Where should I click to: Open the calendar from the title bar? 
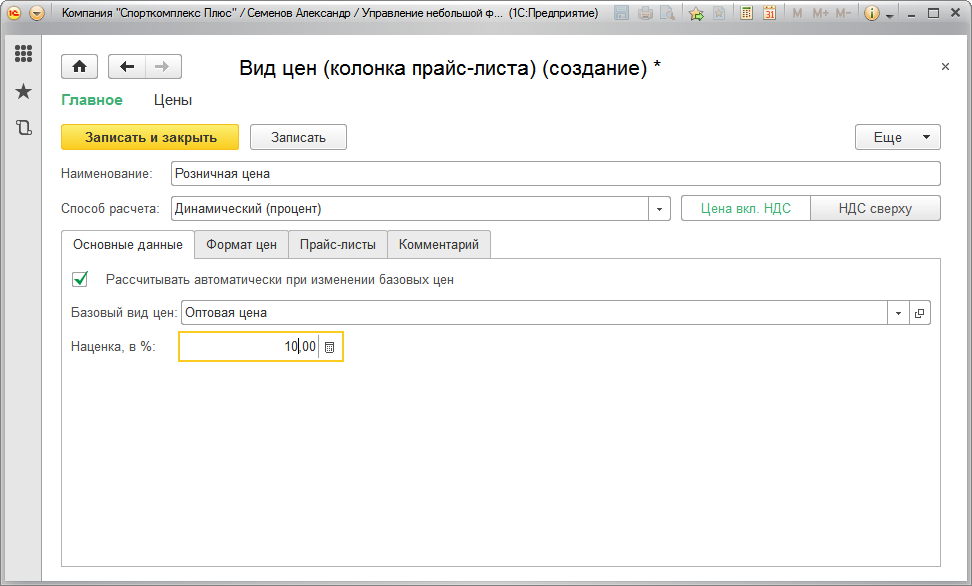click(770, 13)
